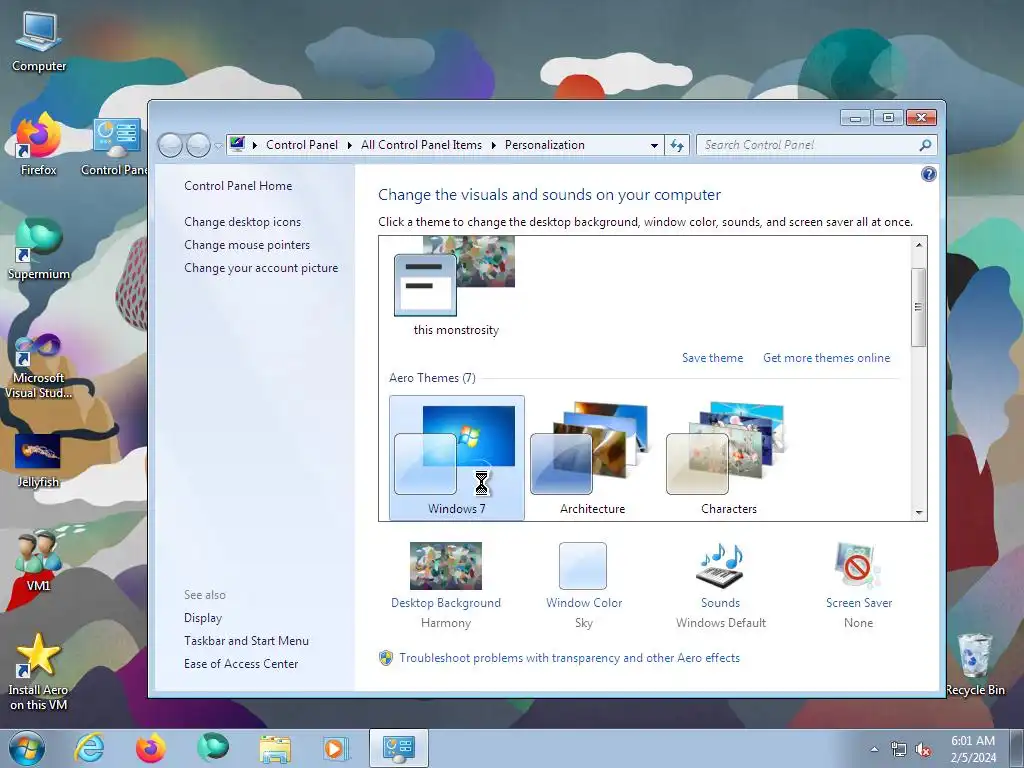Select the VM1 desktop icon
The height and width of the screenshot is (768, 1024).
38,562
